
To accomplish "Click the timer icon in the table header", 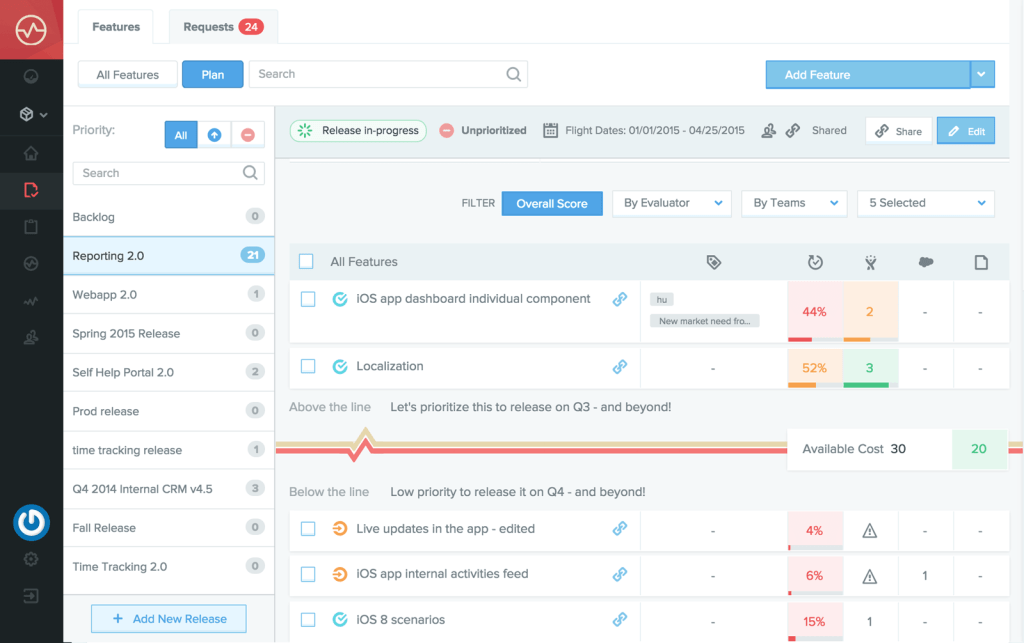I will point(816,261).
